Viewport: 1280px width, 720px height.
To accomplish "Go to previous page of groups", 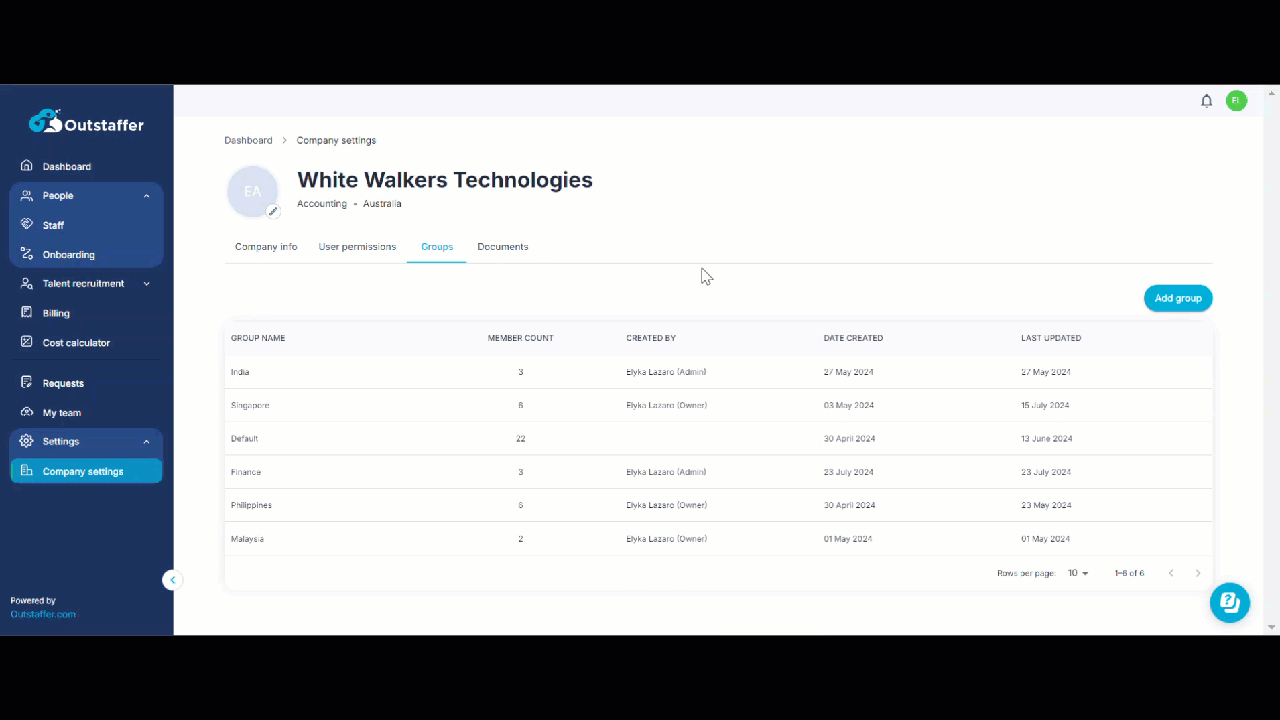I will click(1171, 573).
